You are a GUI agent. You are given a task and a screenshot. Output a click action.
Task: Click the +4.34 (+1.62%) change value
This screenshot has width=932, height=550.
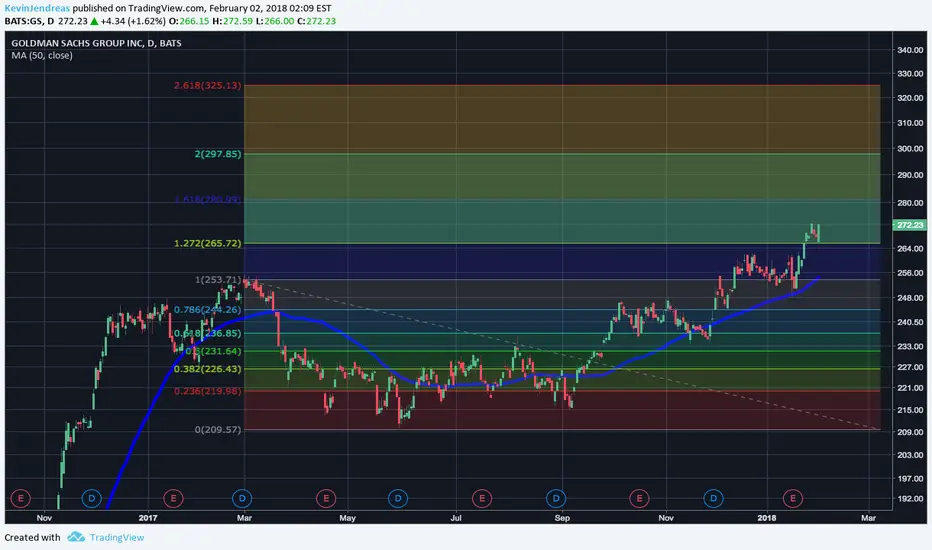click(133, 21)
